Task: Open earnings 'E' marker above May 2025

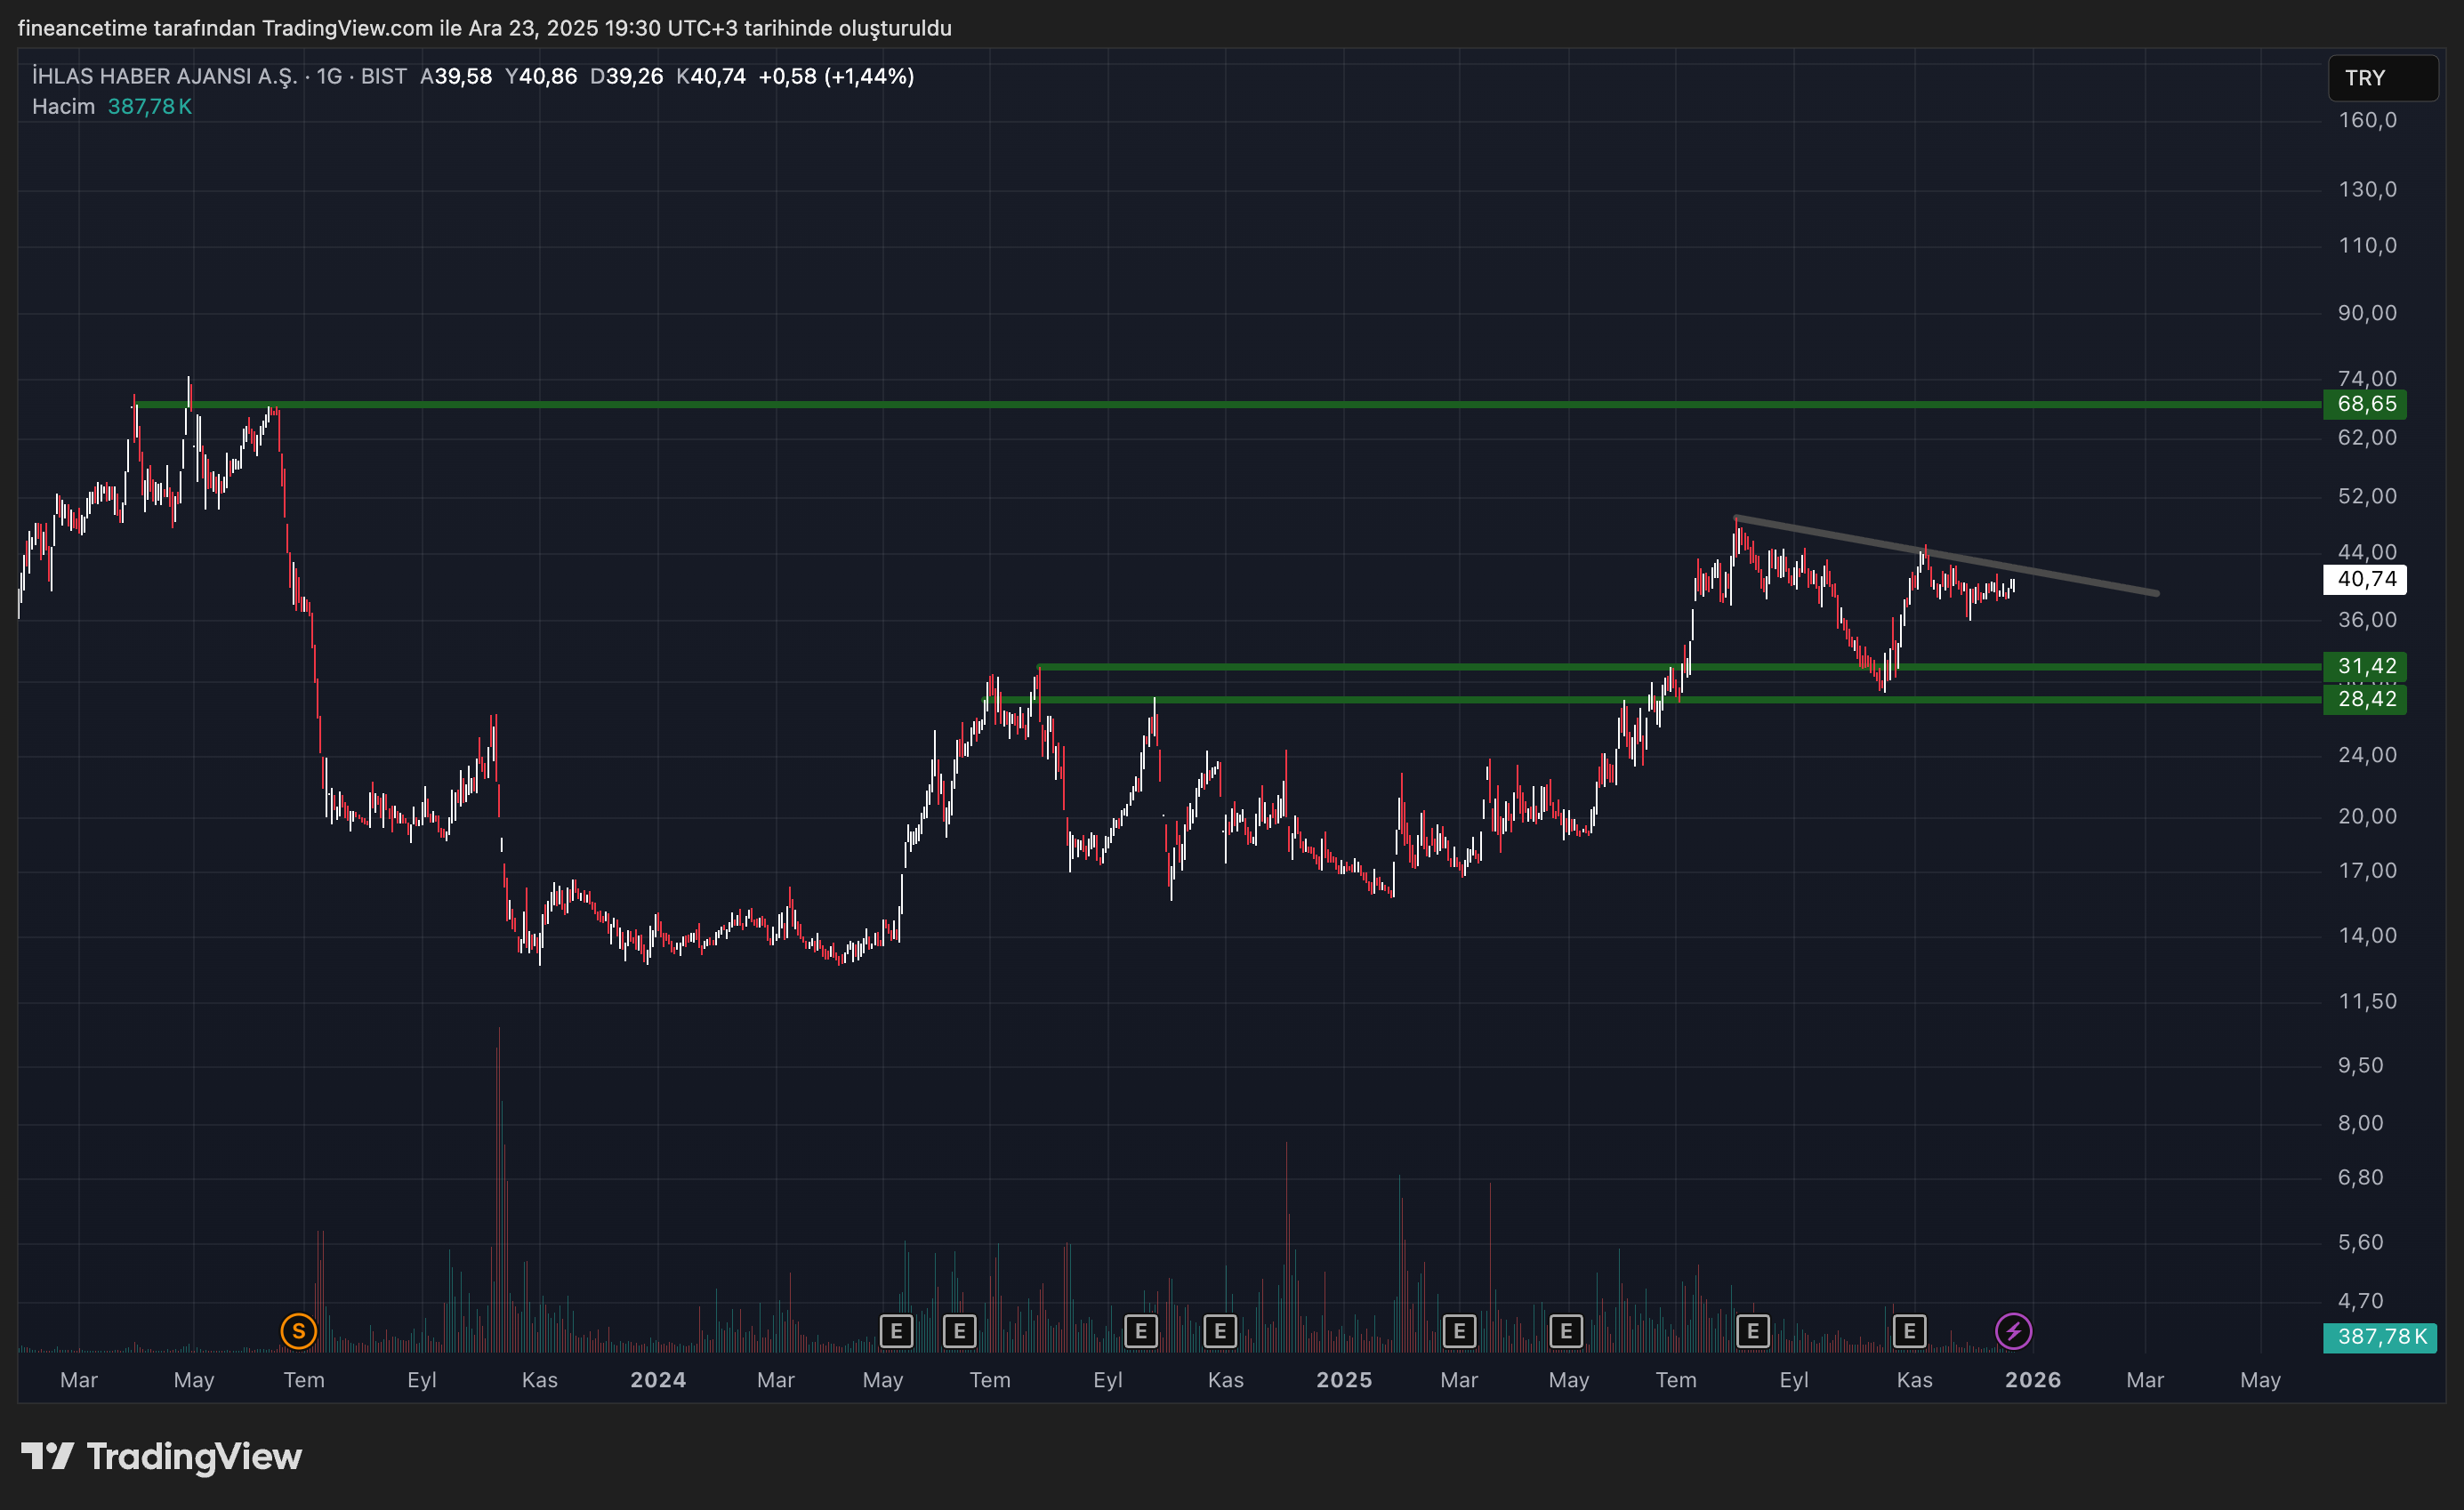Action: (x=1566, y=1331)
